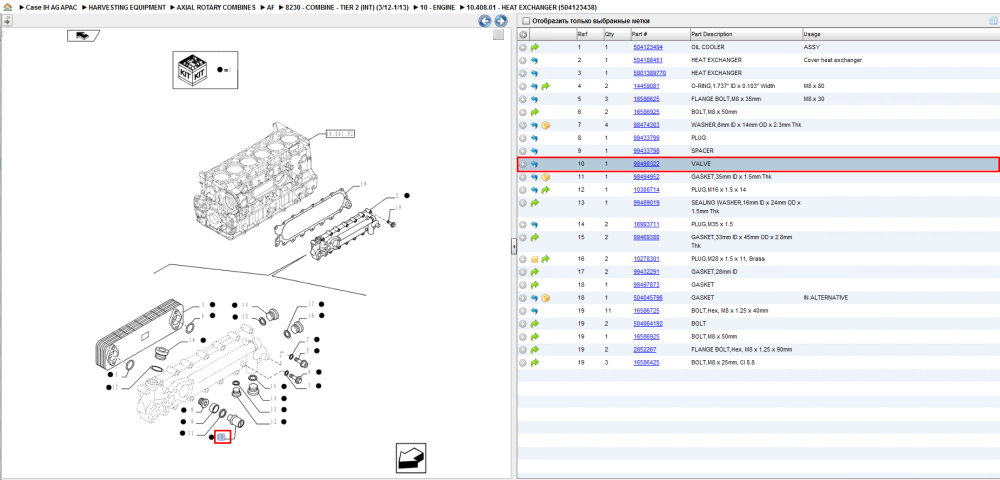
Task: Click green arrow icon on 99432291 gasket row
Action: (535, 272)
